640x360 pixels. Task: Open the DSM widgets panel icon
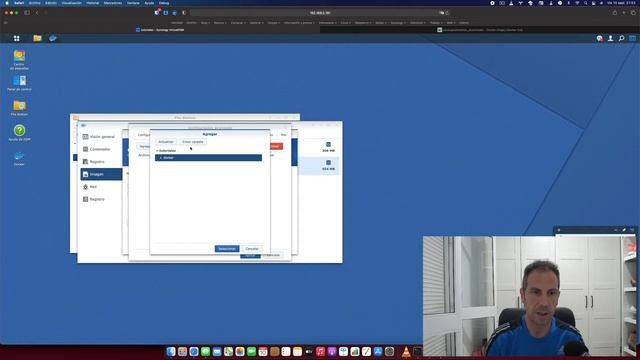click(x=632, y=38)
